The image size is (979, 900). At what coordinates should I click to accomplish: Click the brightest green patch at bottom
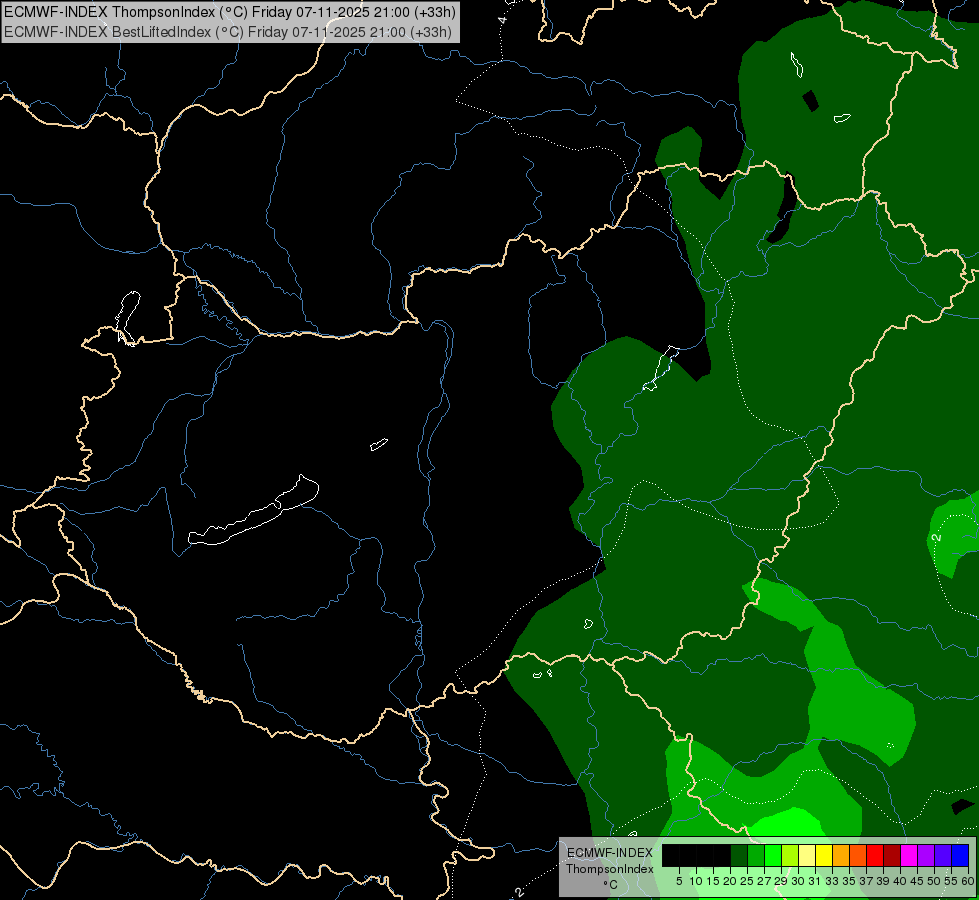pyautogui.click(x=785, y=822)
